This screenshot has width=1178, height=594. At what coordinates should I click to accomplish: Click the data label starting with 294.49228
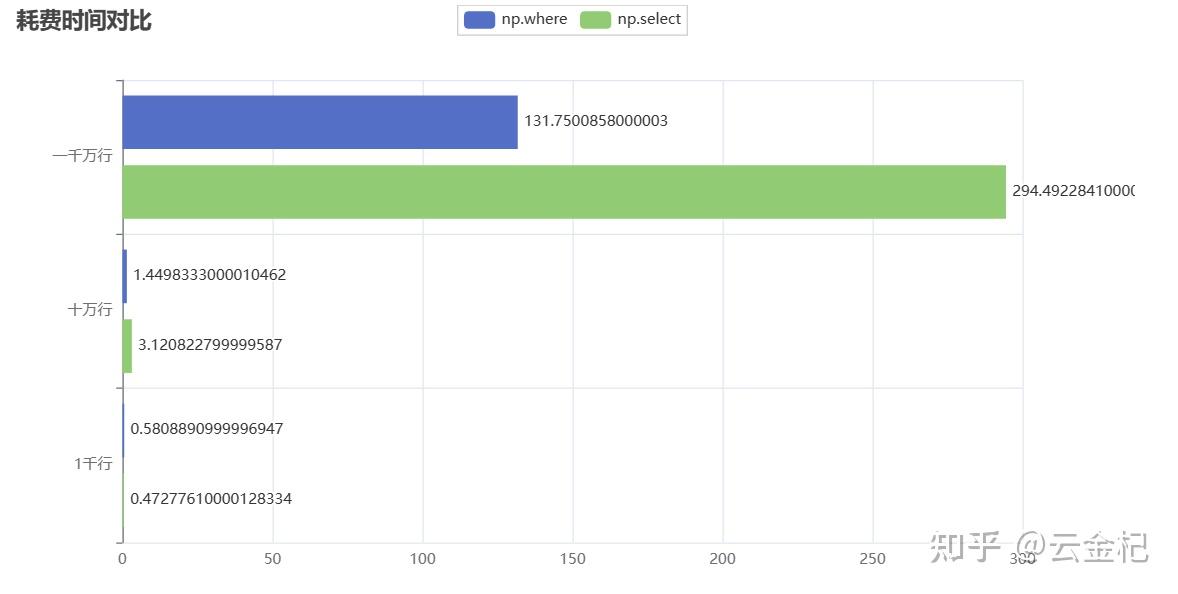[x=1072, y=190]
